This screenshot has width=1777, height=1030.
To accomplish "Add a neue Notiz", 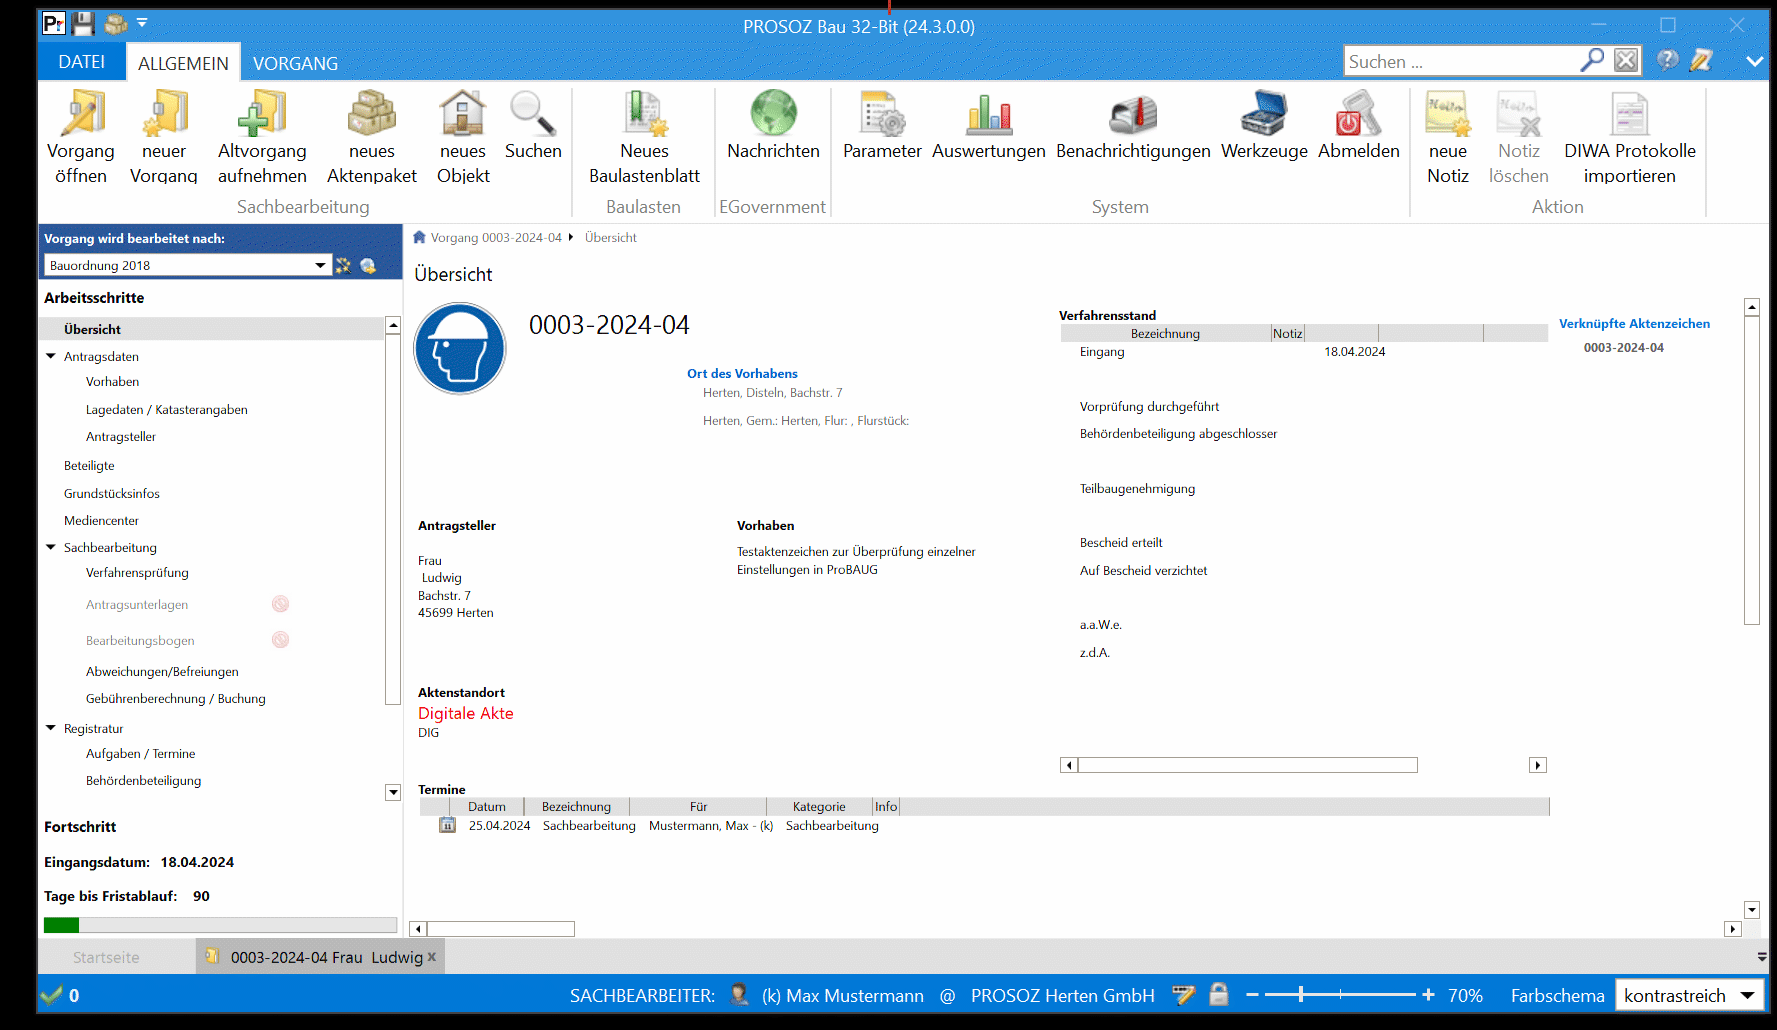I will click(x=1448, y=137).
